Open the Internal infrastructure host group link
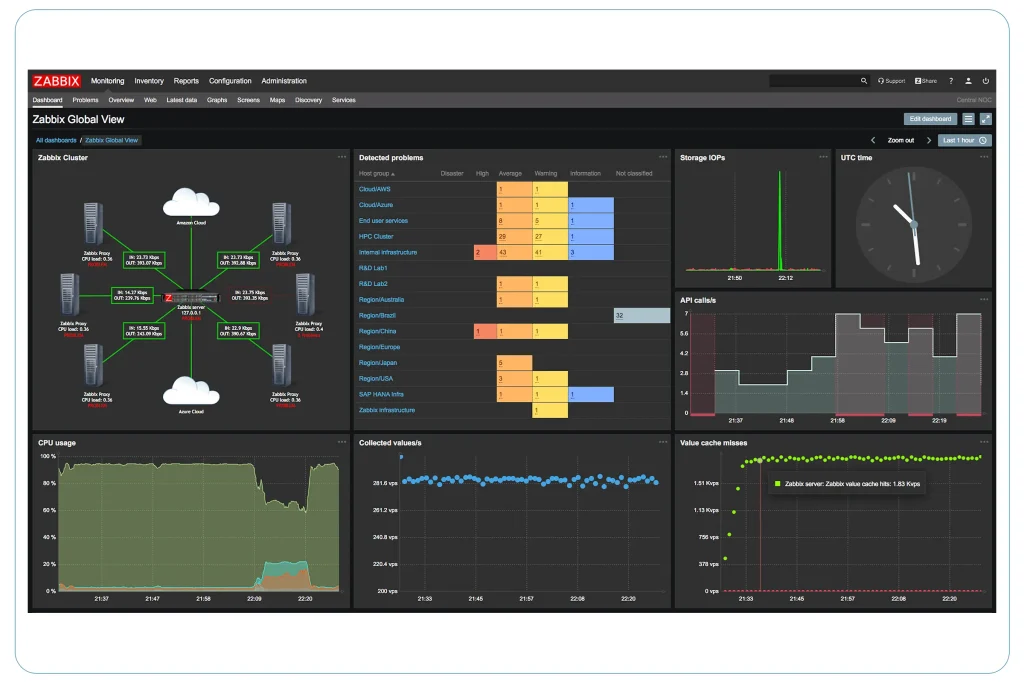The image size is (1024, 683). click(388, 252)
